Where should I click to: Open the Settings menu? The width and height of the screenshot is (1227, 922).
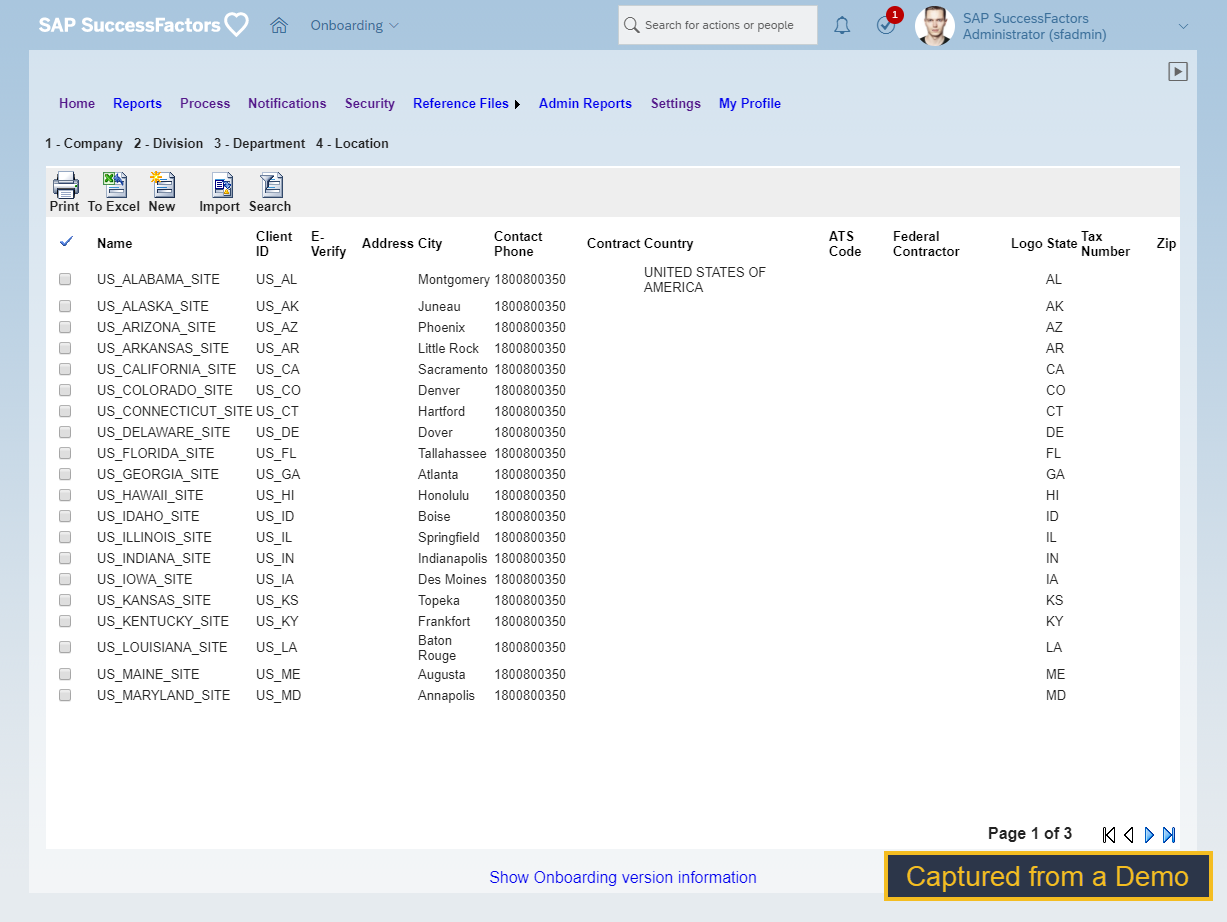(x=676, y=103)
